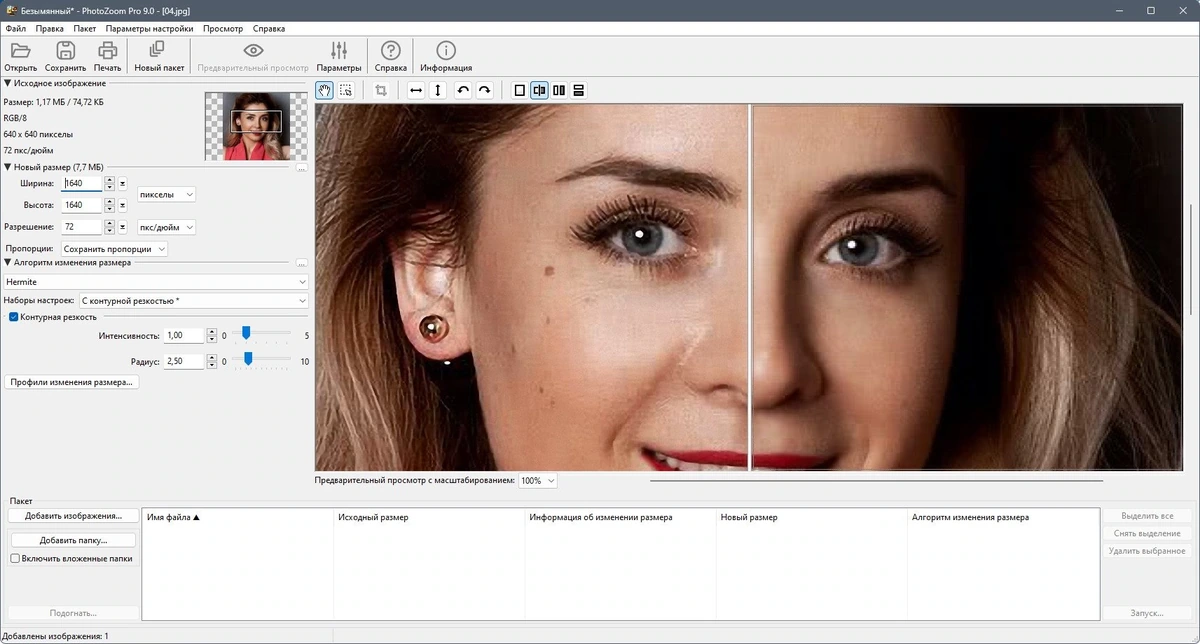
Task: Click the Справка question mark toolbar icon
Action: pyautogui.click(x=391, y=50)
